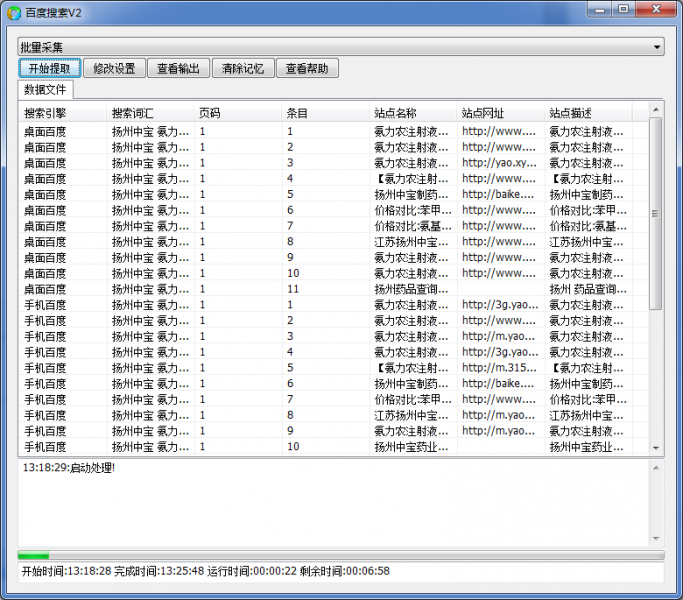The height and width of the screenshot is (600, 683).
Task: Click 【氟力农注射... site name in 桌面百度 row 4
Action: pos(411,179)
